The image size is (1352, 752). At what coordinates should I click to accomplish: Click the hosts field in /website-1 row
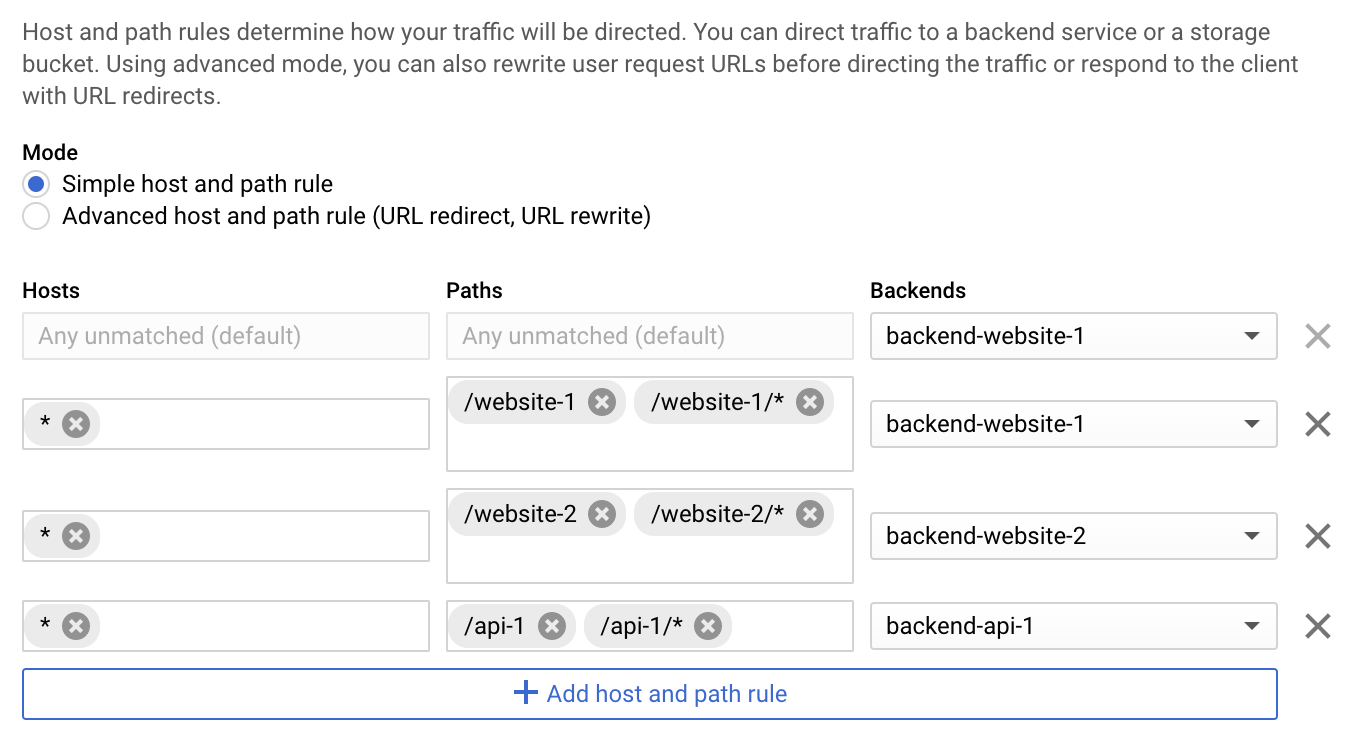coord(260,424)
